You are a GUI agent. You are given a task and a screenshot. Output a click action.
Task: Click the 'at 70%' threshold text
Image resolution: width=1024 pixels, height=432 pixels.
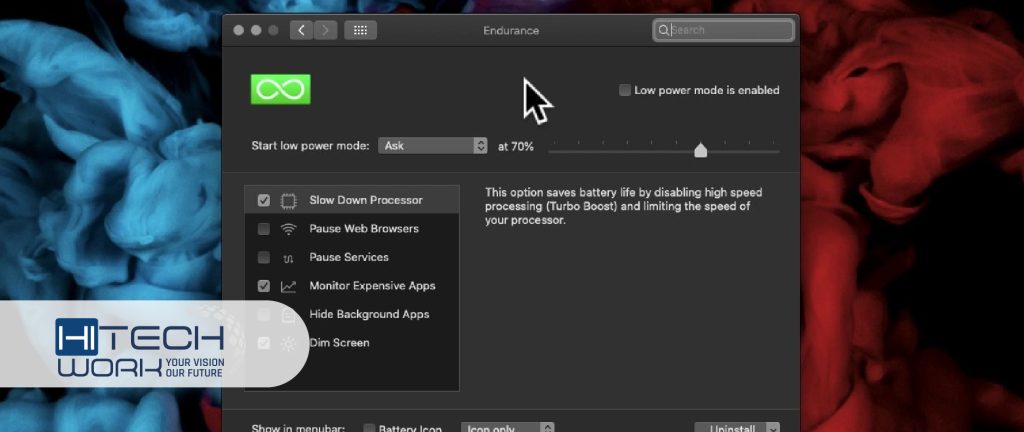point(515,147)
